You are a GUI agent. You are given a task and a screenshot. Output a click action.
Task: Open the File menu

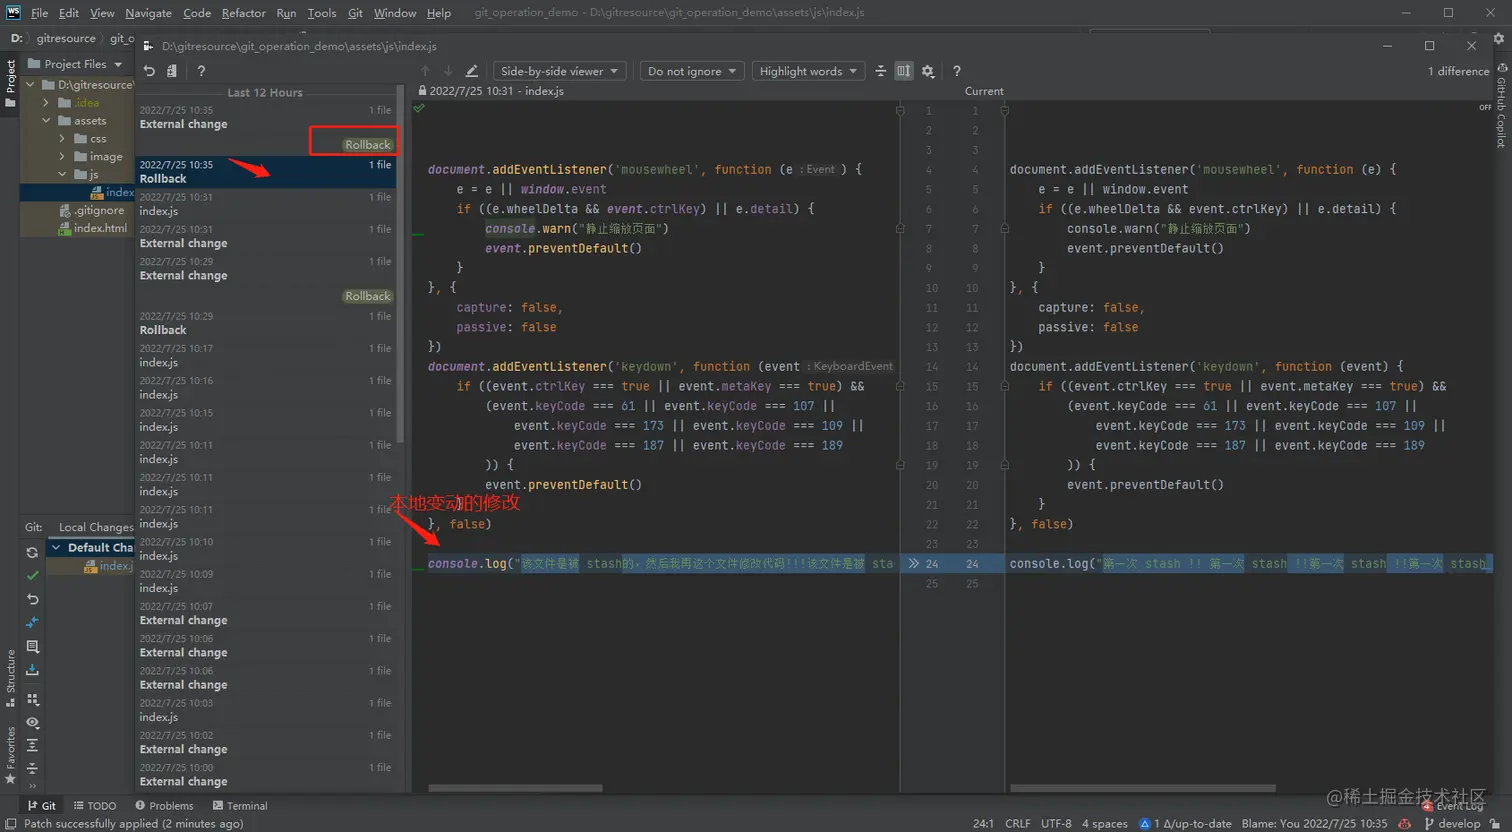(x=40, y=13)
